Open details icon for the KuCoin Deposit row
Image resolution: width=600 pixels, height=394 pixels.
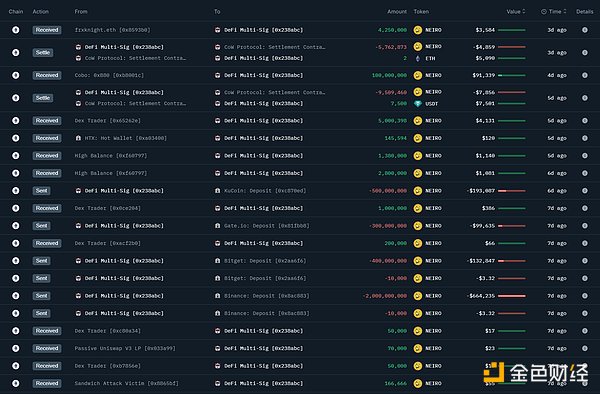tap(585, 190)
